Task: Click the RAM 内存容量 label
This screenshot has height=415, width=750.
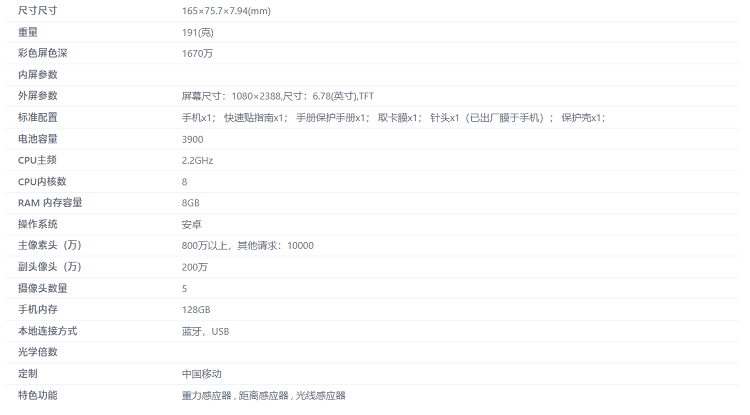Action: point(50,203)
